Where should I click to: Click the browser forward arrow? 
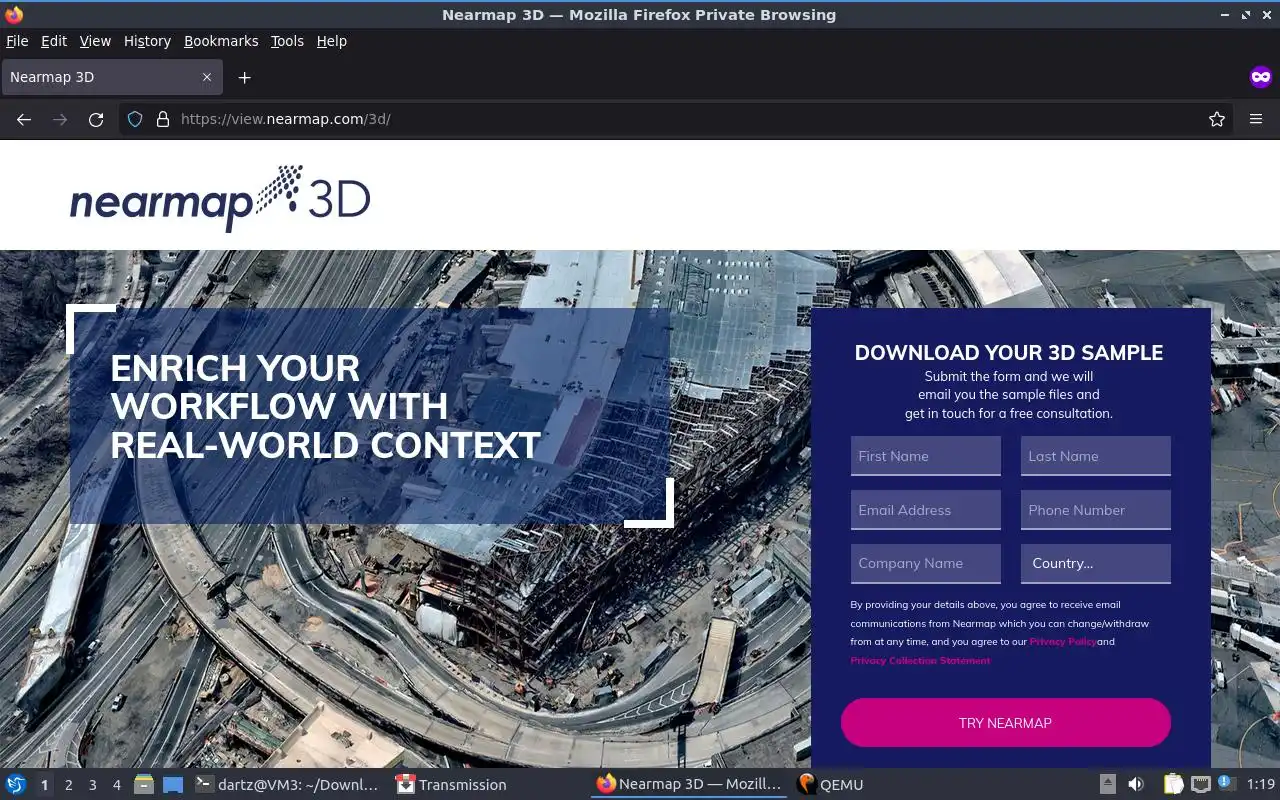coord(60,119)
